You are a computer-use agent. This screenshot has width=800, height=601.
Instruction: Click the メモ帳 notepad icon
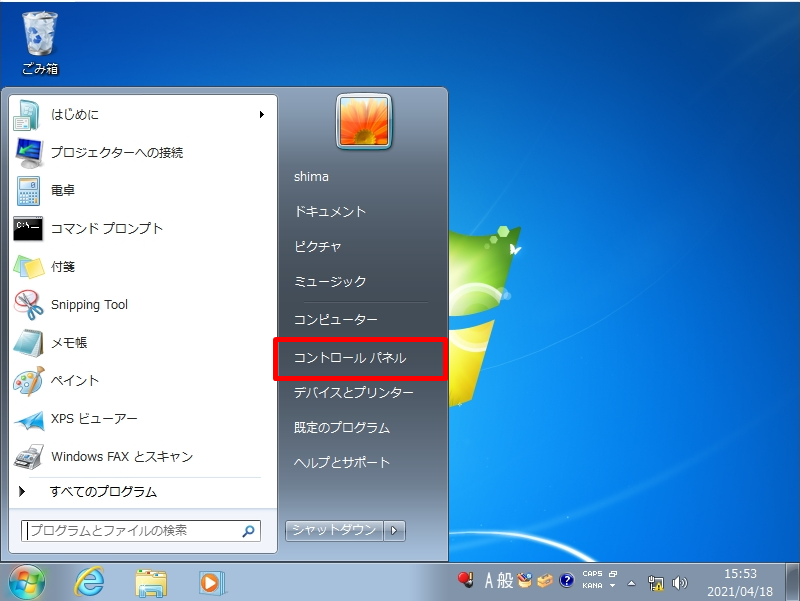coord(28,343)
